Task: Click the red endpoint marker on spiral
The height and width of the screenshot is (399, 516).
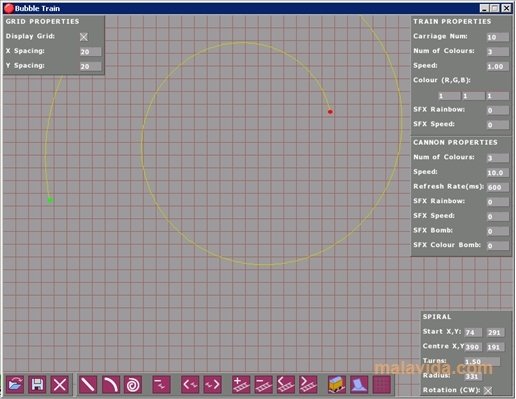Action: 330,112
